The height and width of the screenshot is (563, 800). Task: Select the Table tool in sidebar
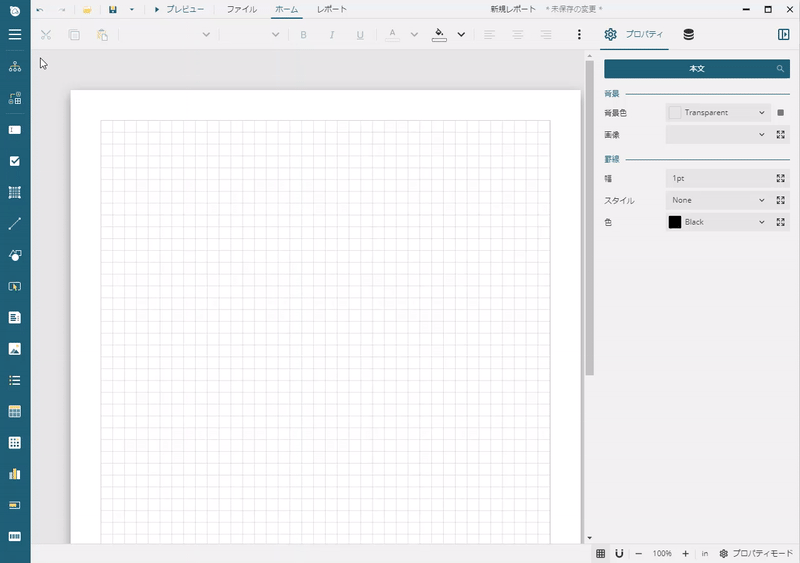[15, 411]
